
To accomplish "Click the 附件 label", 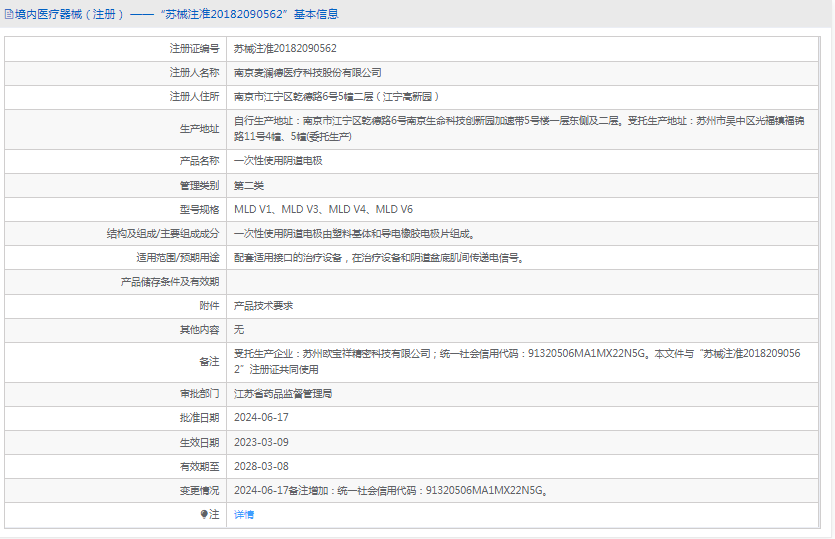I will pos(209,306).
